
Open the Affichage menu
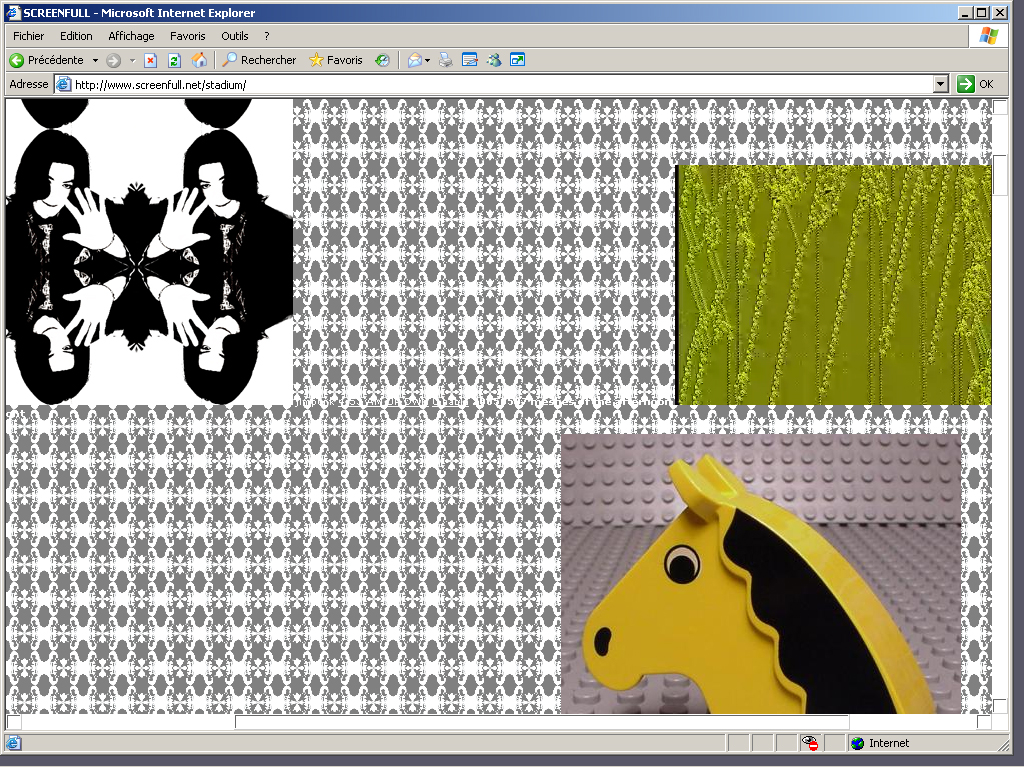(131, 36)
